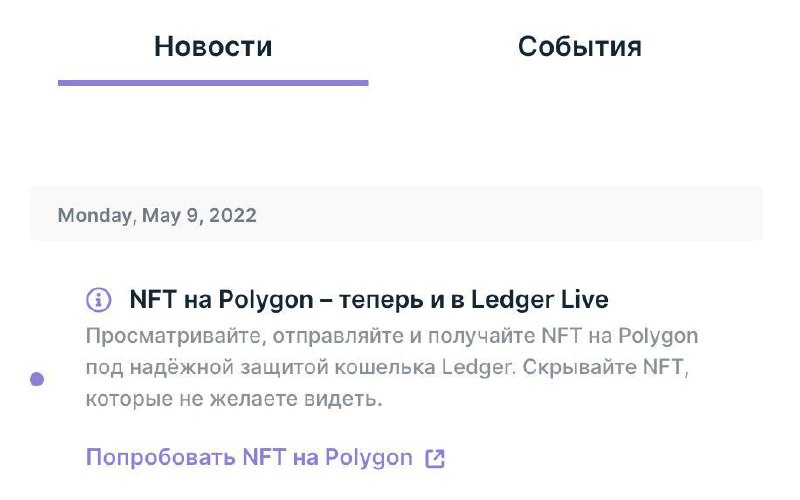Click the word Попробовать in the purple link
The image size is (800, 500).
(160, 458)
